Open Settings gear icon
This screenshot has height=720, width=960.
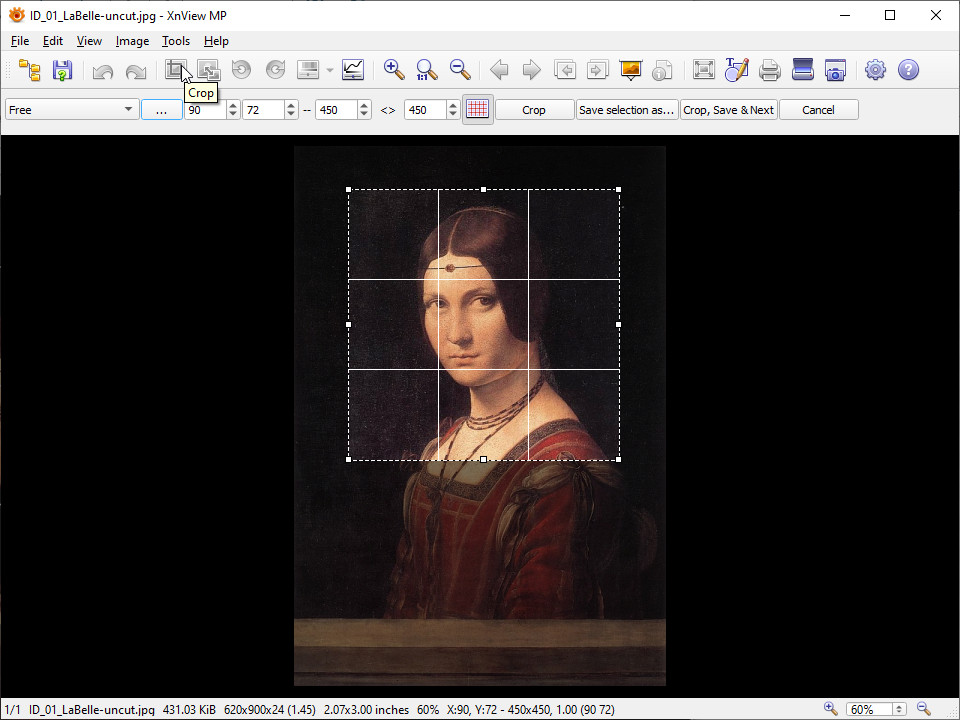(x=876, y=70)
